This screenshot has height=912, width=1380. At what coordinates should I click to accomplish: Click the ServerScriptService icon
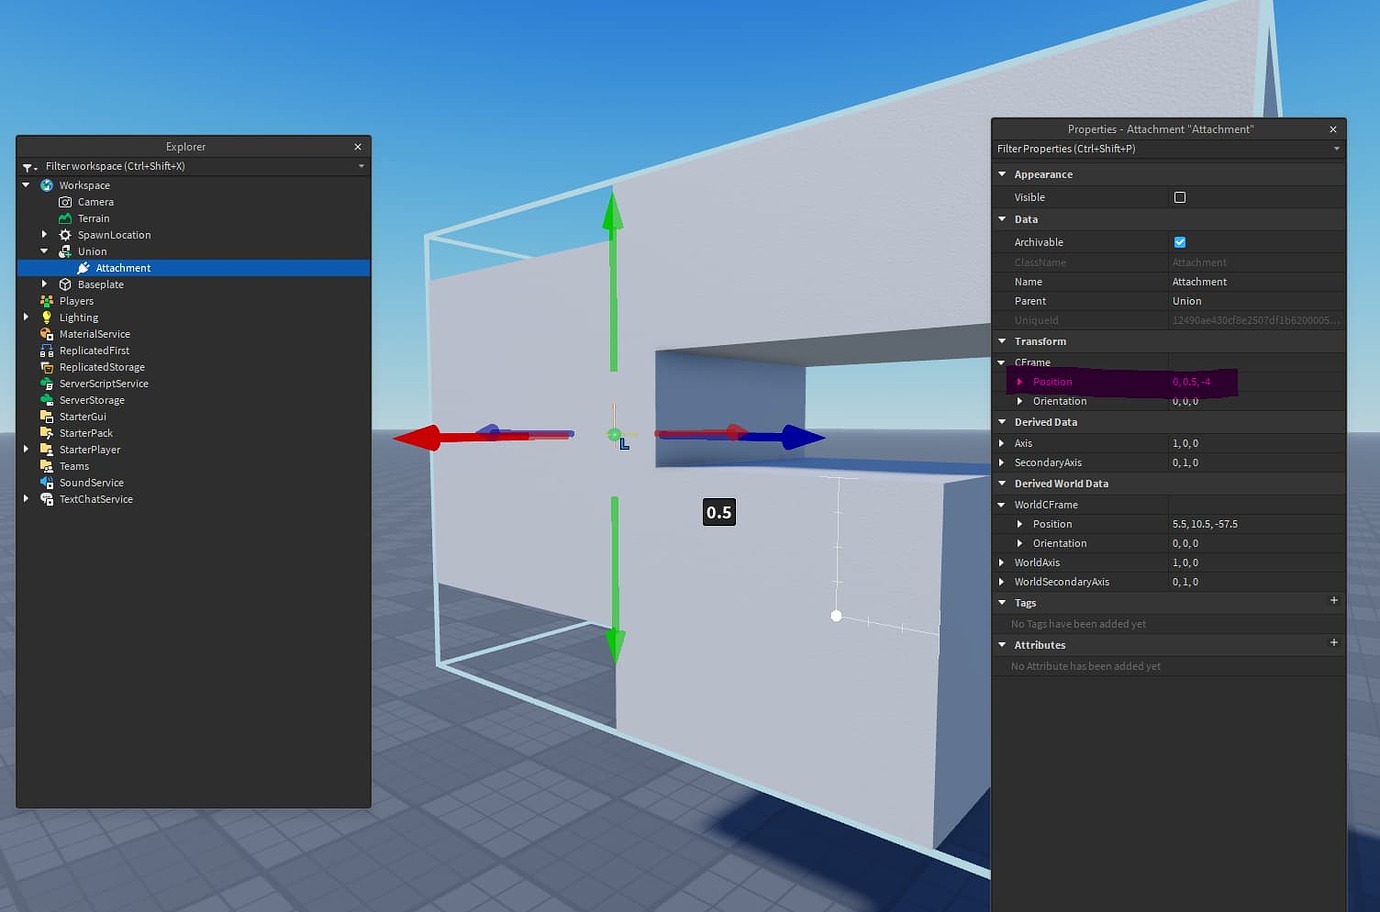click(46, 383)
